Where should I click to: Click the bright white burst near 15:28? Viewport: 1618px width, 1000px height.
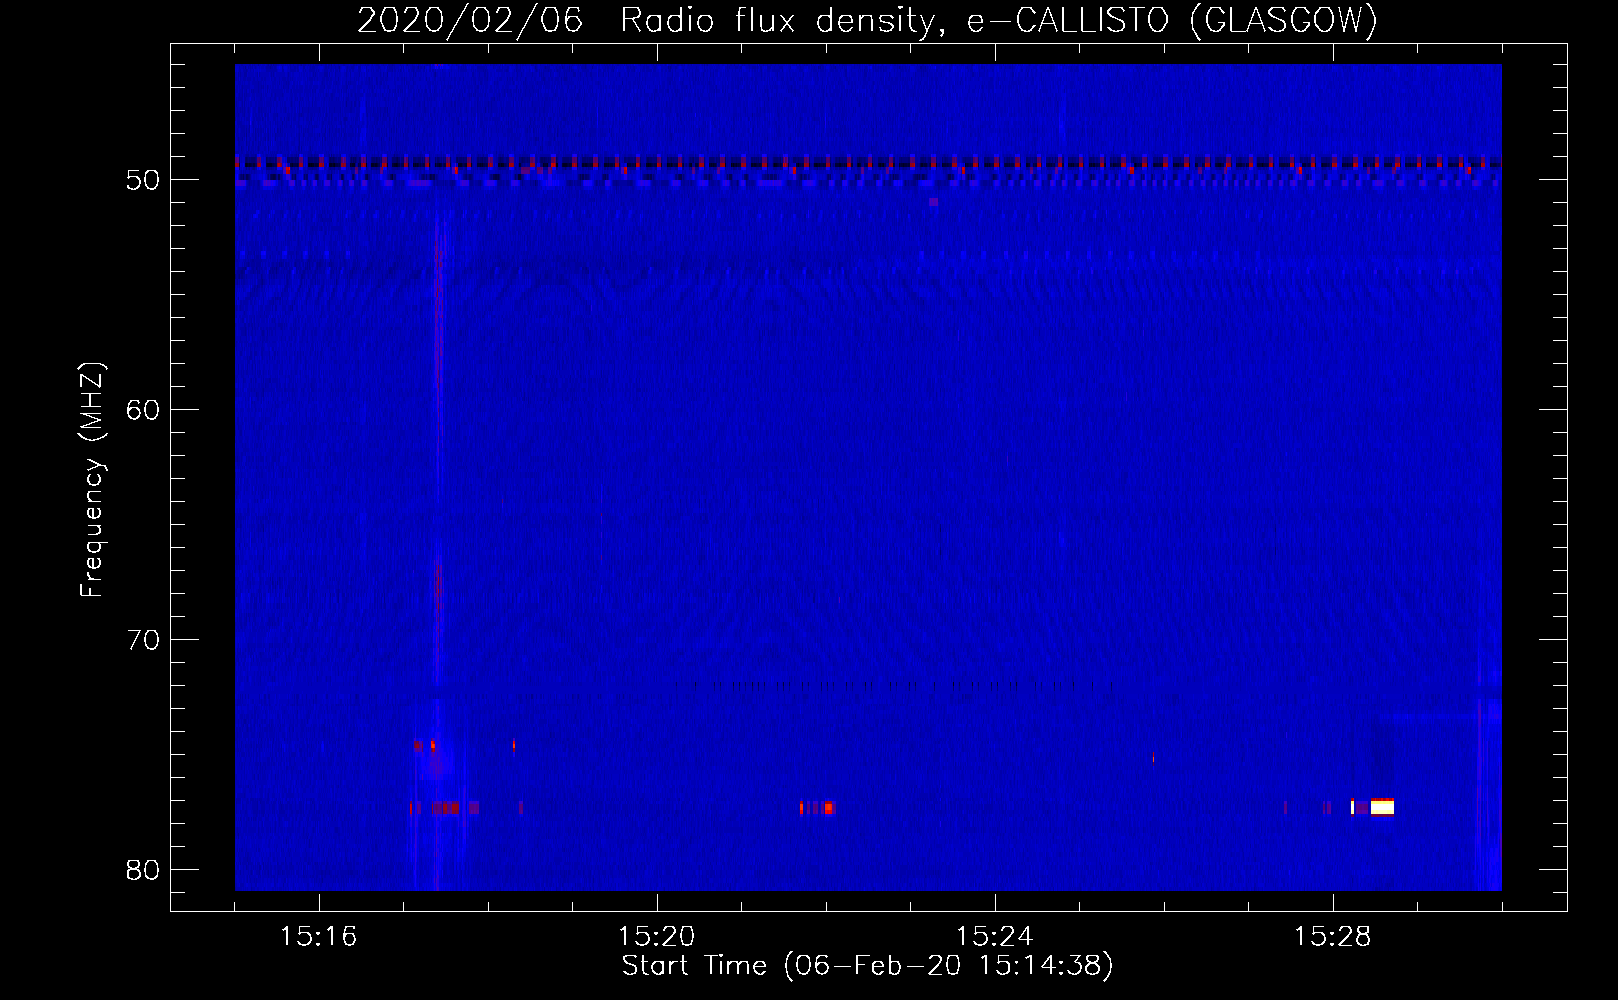tap(1382, 807)
